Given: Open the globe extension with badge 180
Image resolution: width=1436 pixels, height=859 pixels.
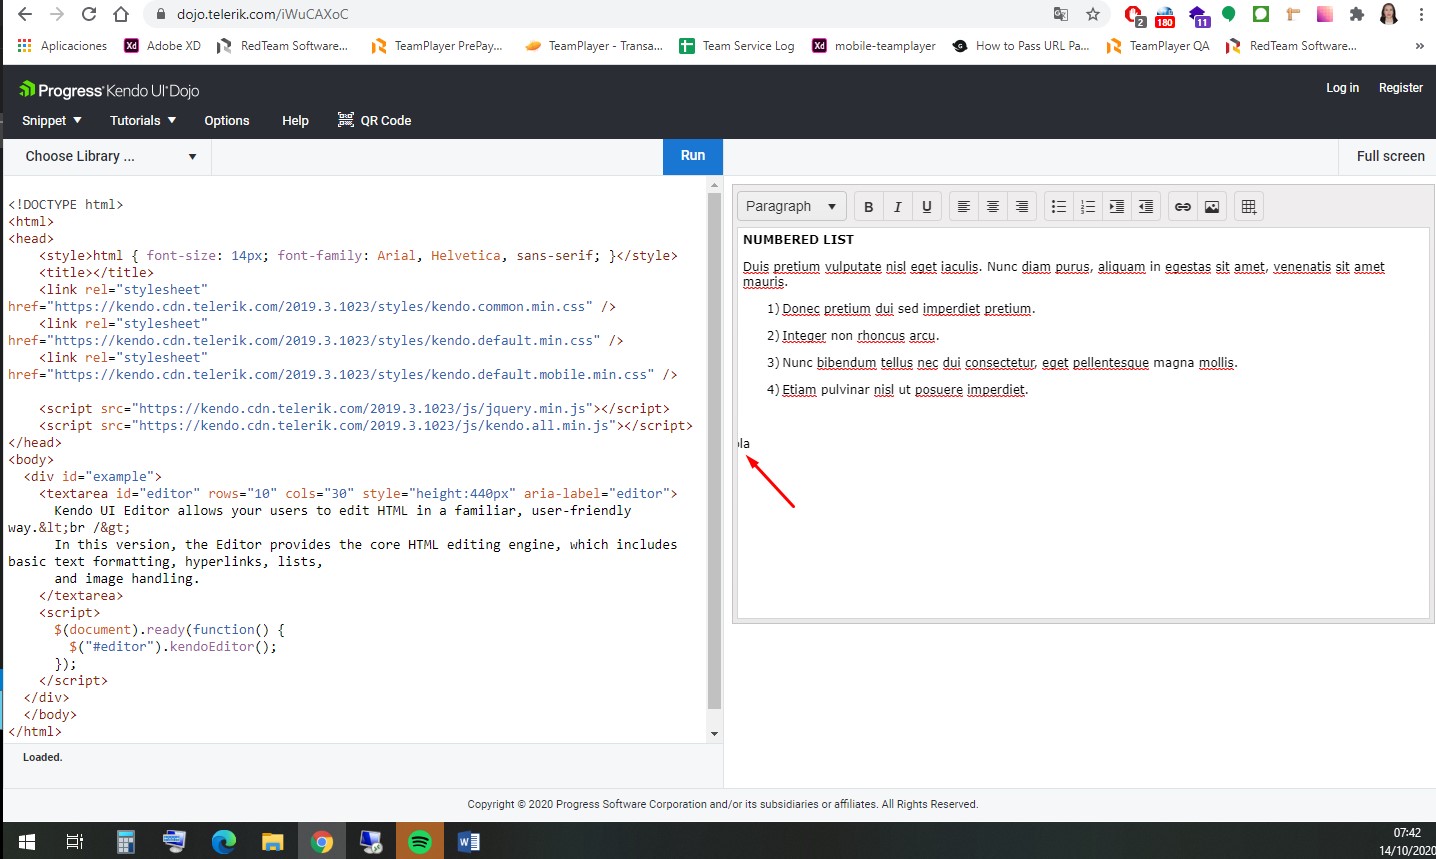Looking at the screenshot, I should (1165, 15).
